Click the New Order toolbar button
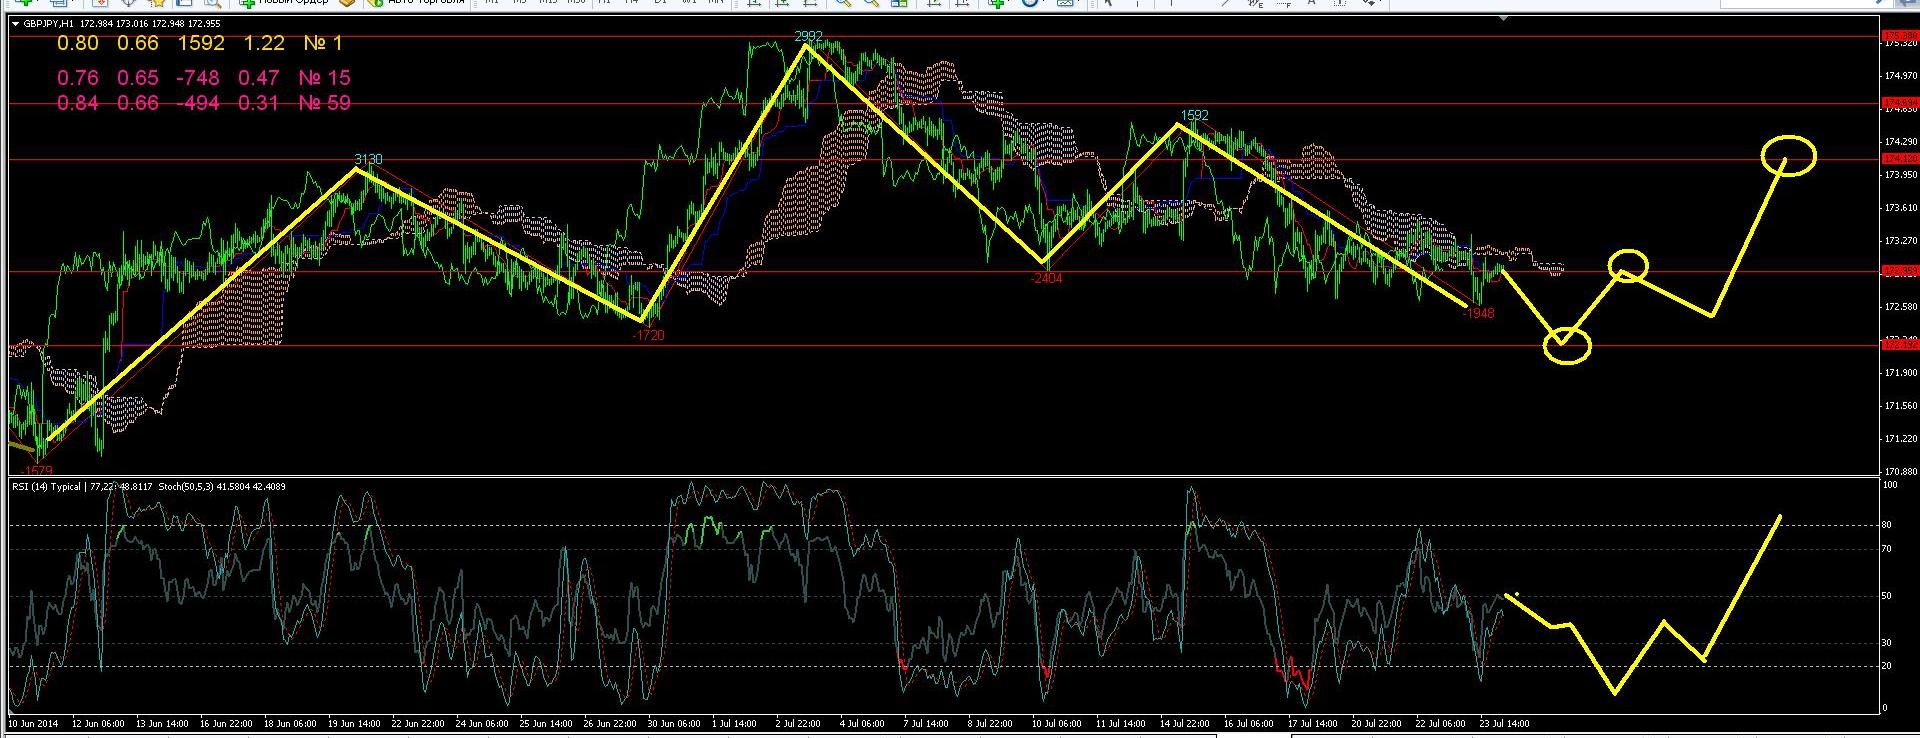The height and width of the screenshot is (738, 1920). (285, 3)
